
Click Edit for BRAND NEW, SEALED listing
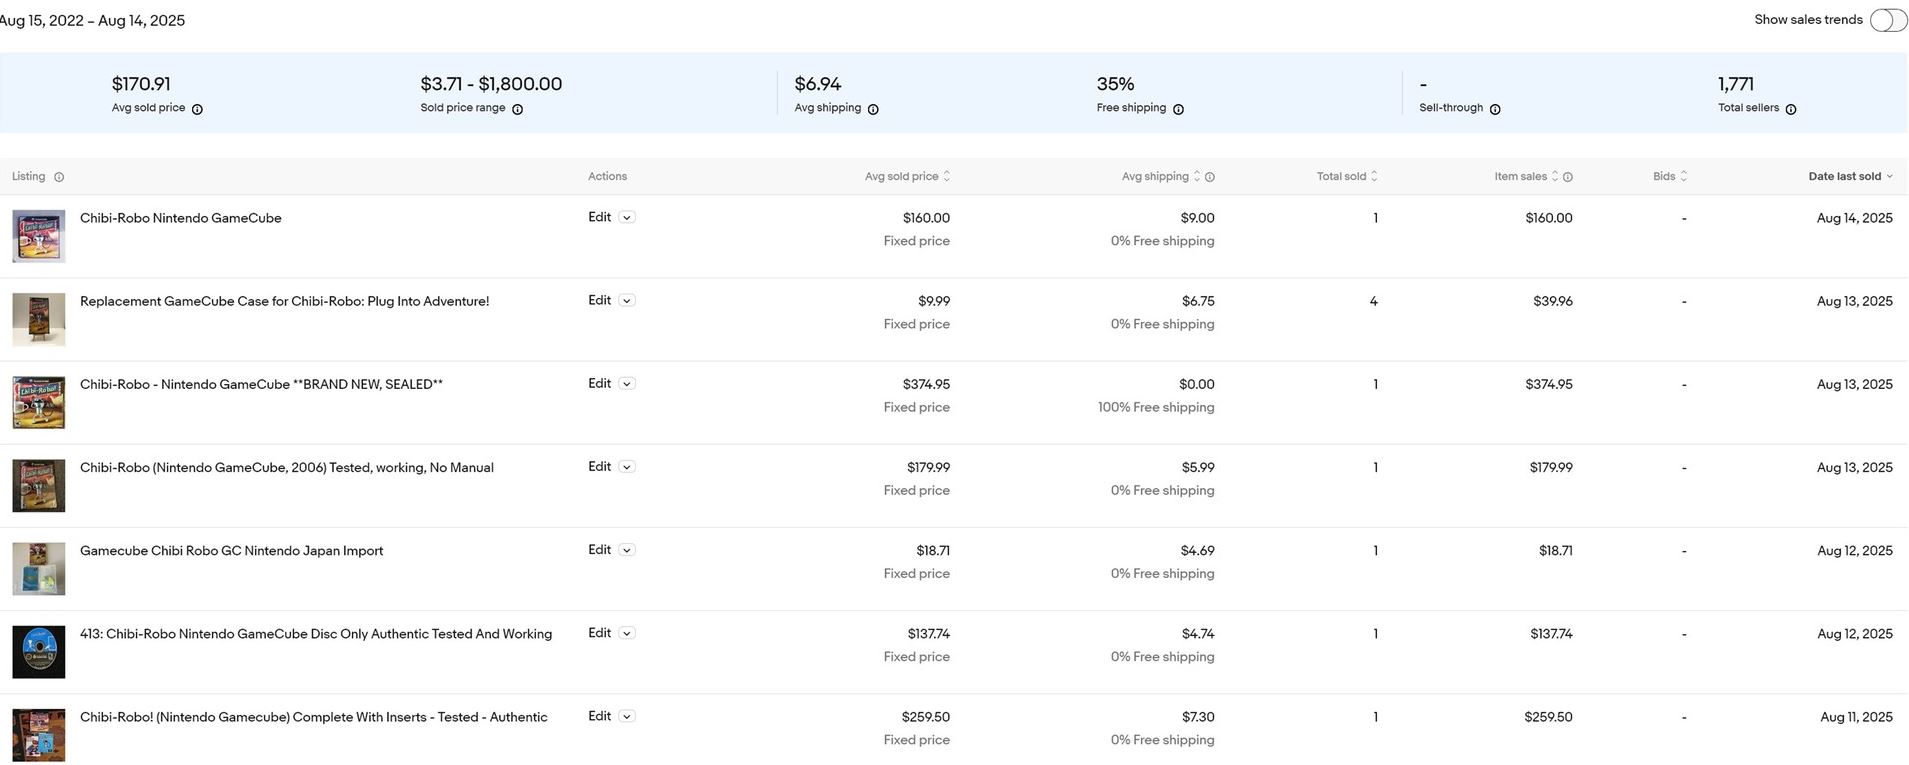tap(599, 383)
